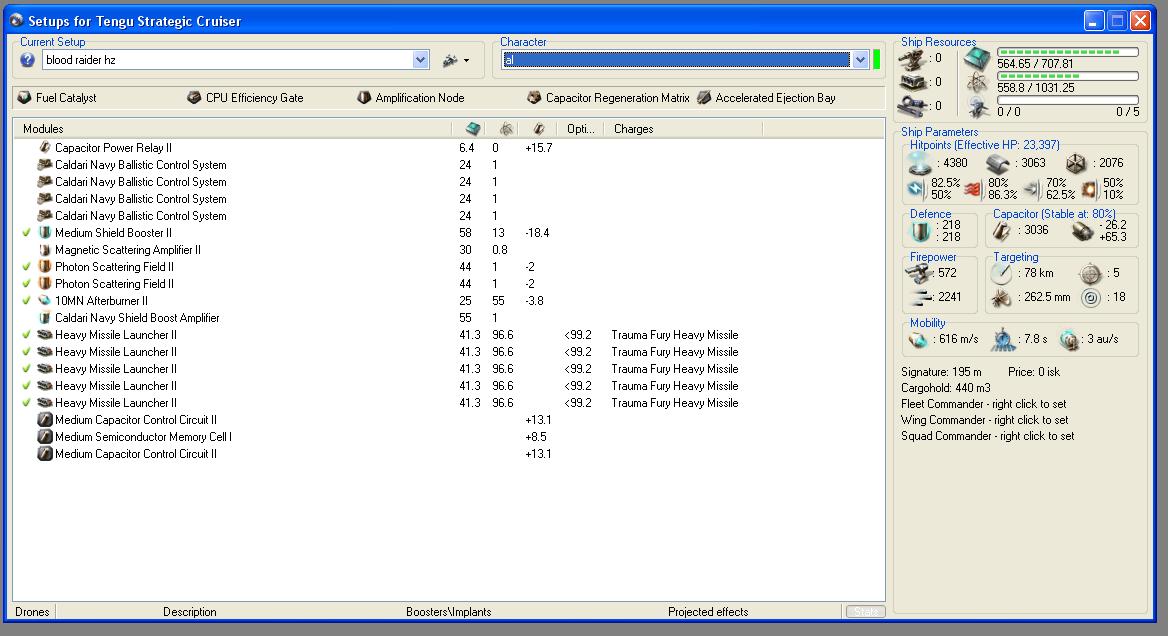Click the 'Cargohold: 440 m3' text
Viewport: 1169px width, 636px height.
point(945,388)
